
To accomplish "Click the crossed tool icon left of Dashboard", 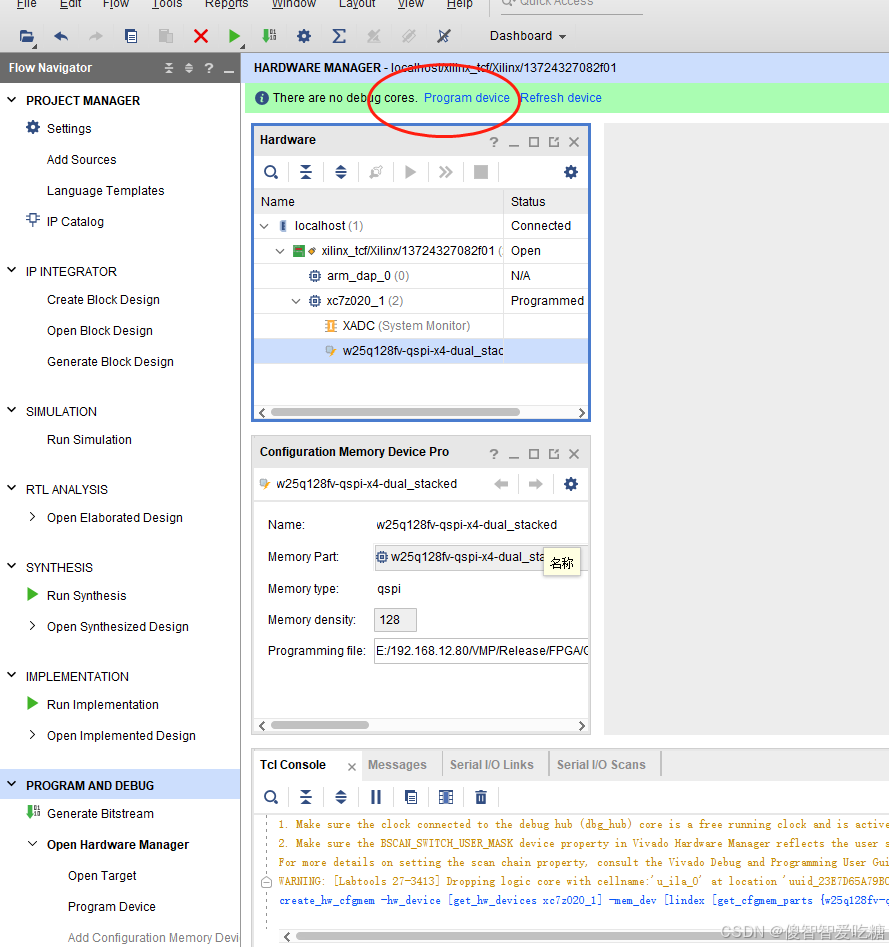I will tap(444, 36).
